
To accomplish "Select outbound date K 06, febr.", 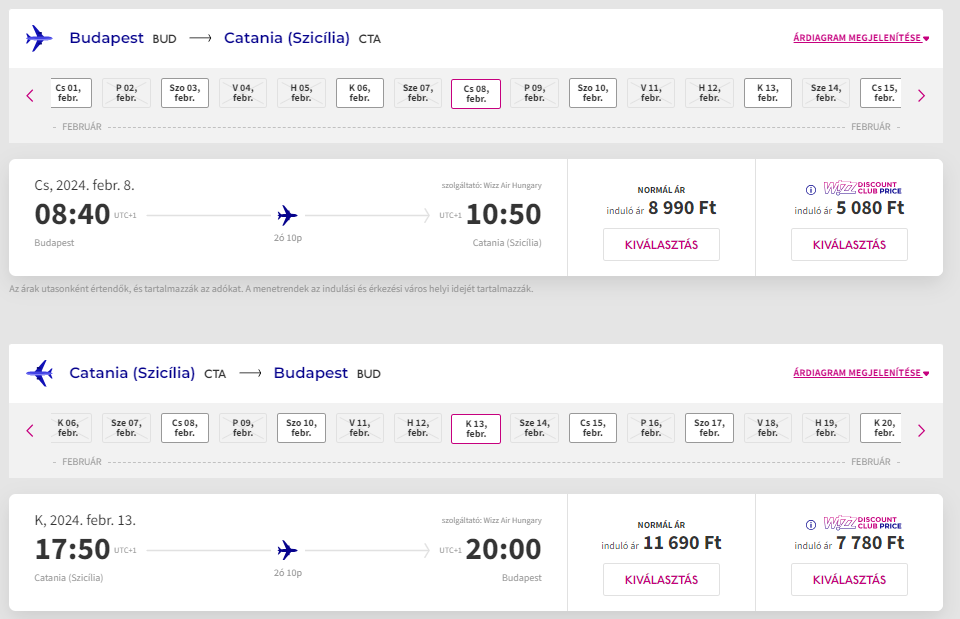I will [360, 93].
